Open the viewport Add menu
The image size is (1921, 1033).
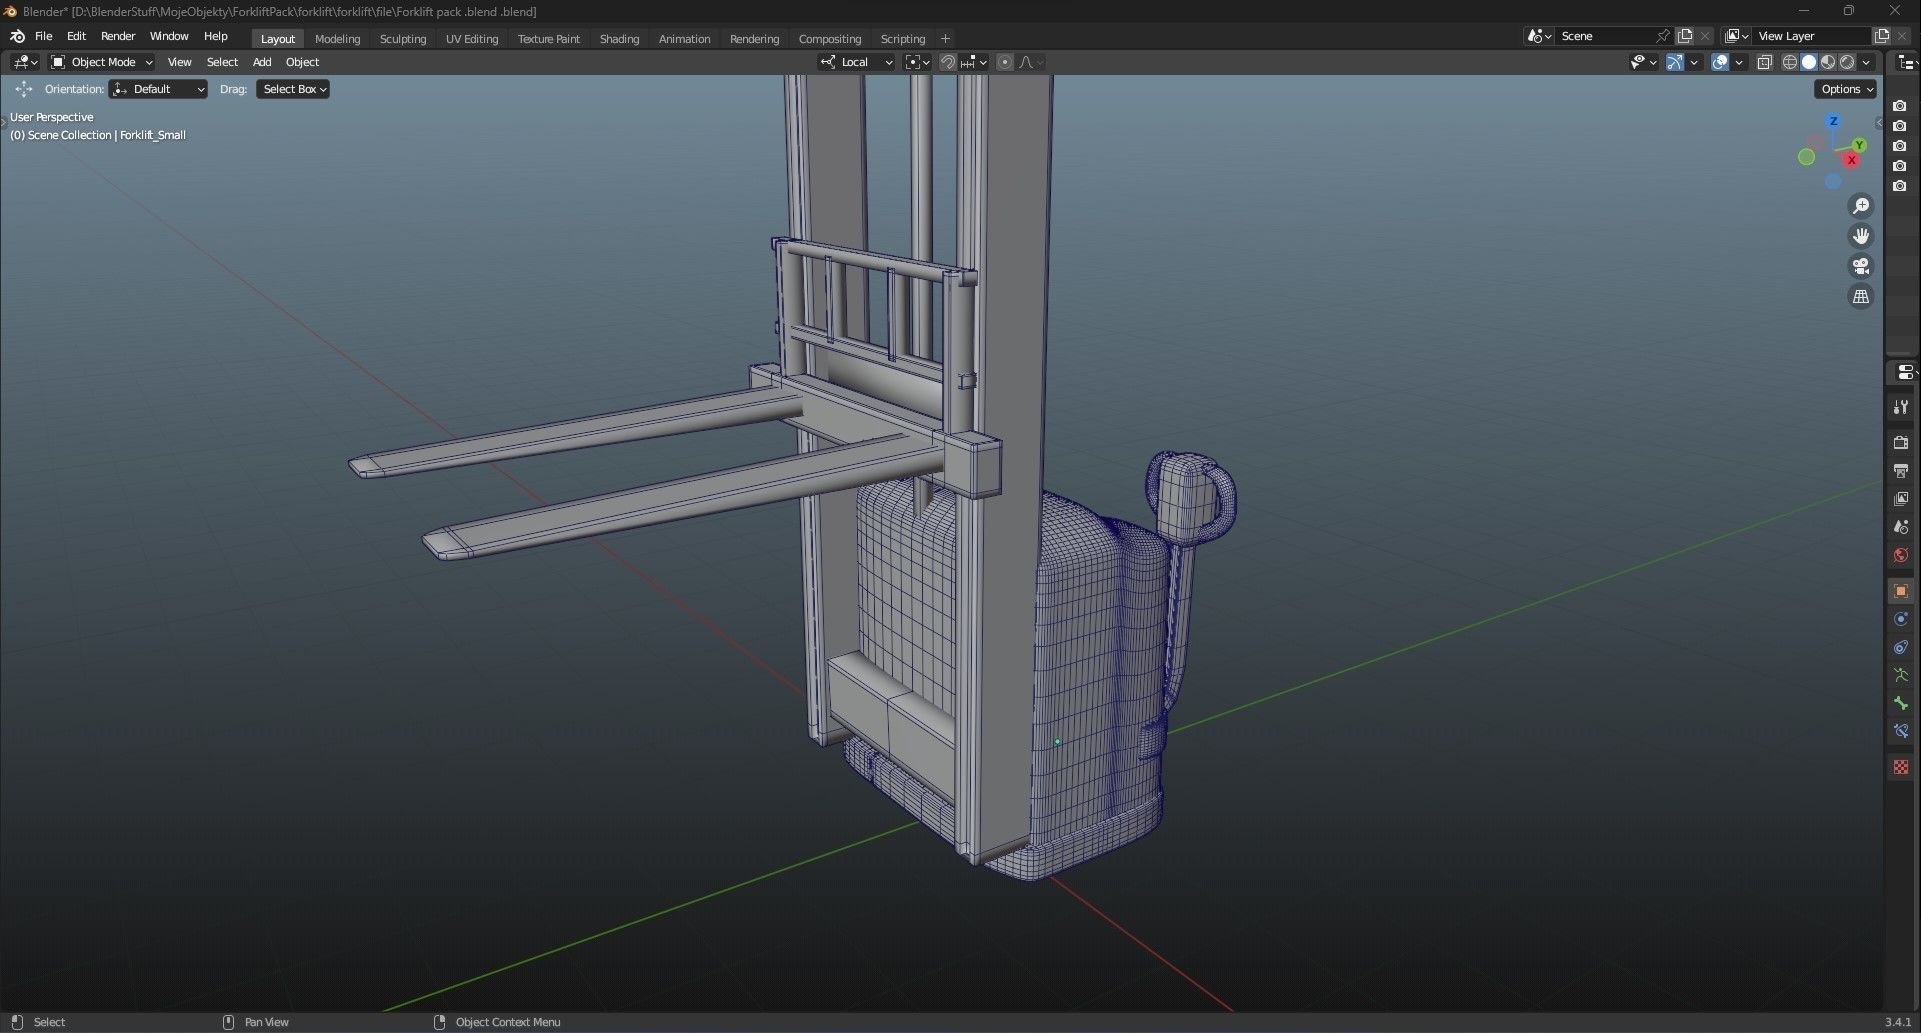click(x=262, y=62)
